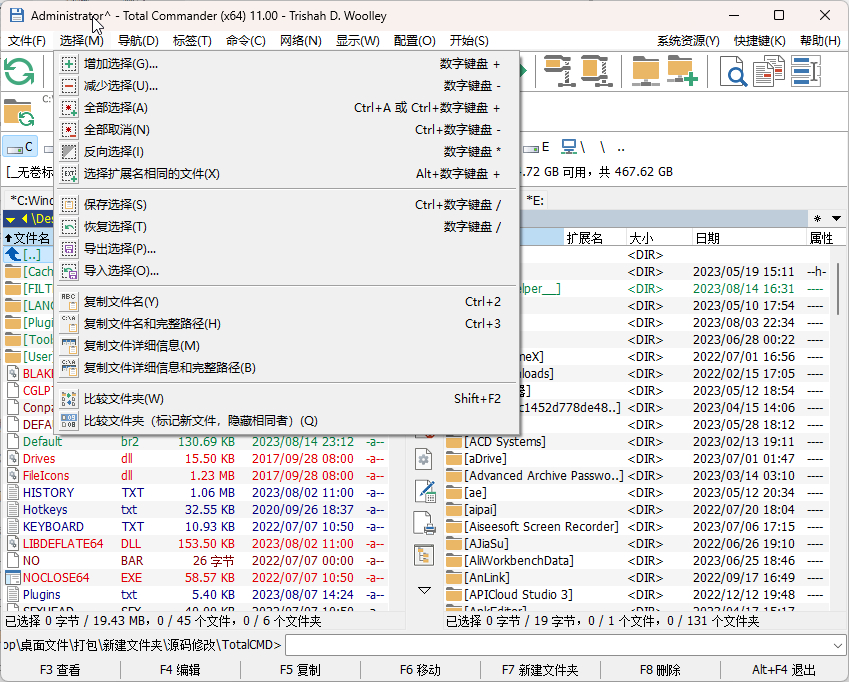
Task: Open the 命令(C) menu
Action: click(246, 41)
